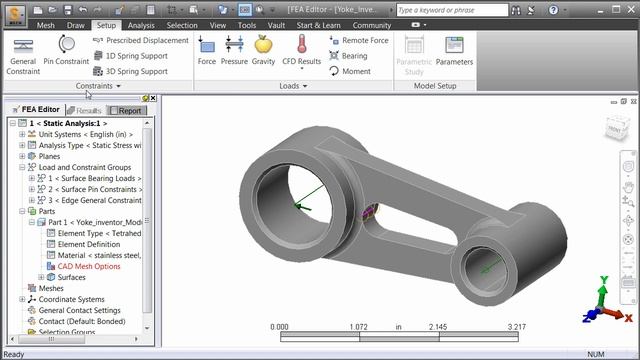640x360 pixels.
Task: Click Undo arrow in quick access toolbar
Action: pyautogui.click(x=83, y=10)
